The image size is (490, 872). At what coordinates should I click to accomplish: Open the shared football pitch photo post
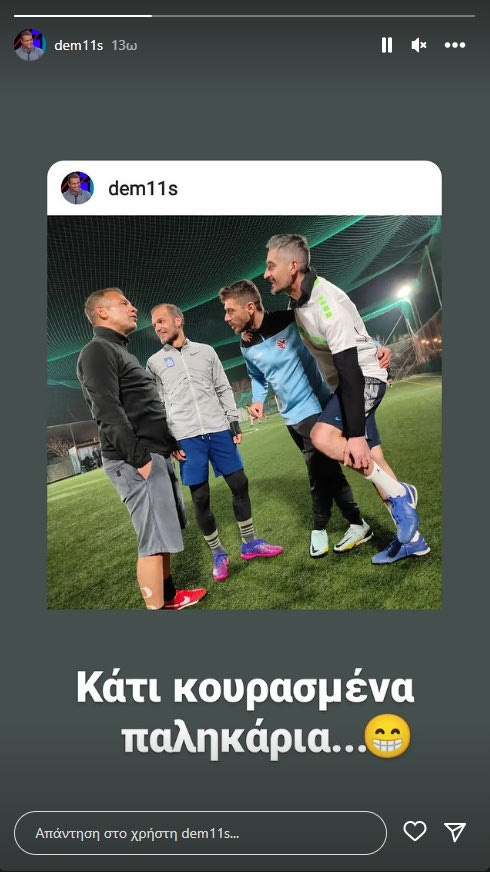[x=244, y=412]
